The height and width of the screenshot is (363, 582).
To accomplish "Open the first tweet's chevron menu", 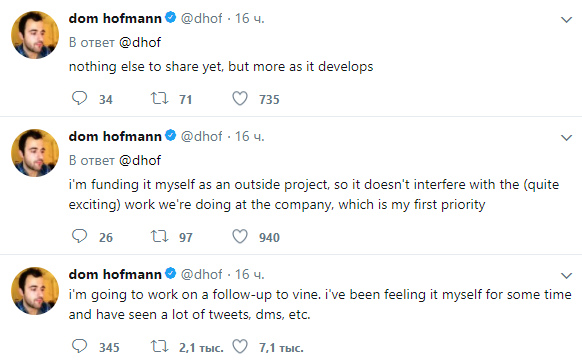I will point(566,20).
